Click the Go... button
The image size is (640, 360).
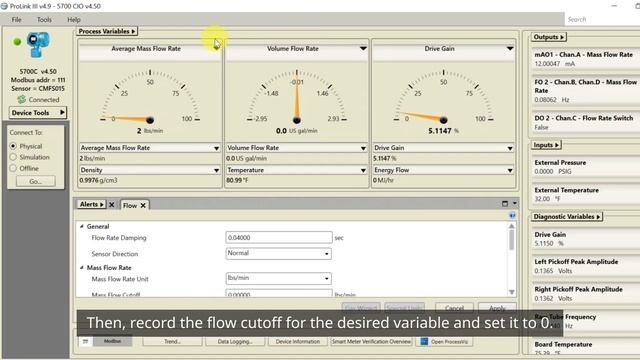coord(36,181)
